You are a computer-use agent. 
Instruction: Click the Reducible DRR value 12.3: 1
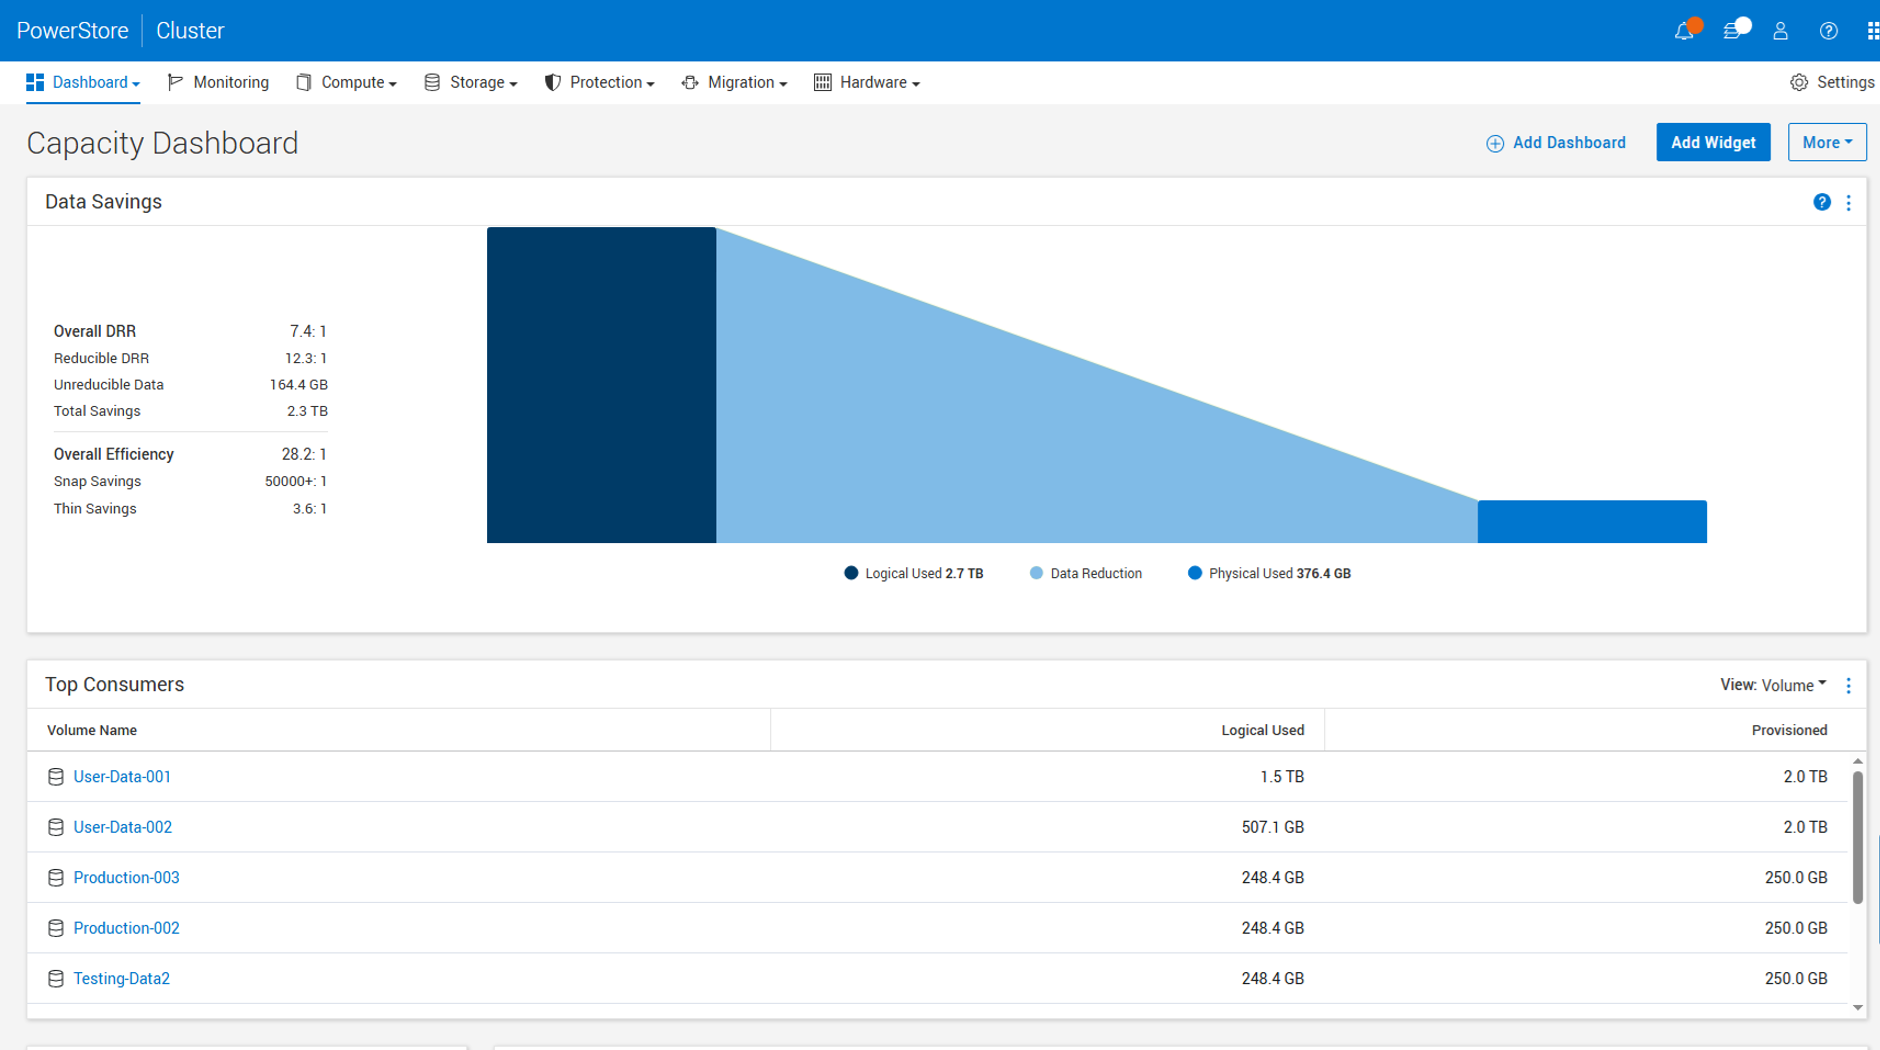pos(306,358)
